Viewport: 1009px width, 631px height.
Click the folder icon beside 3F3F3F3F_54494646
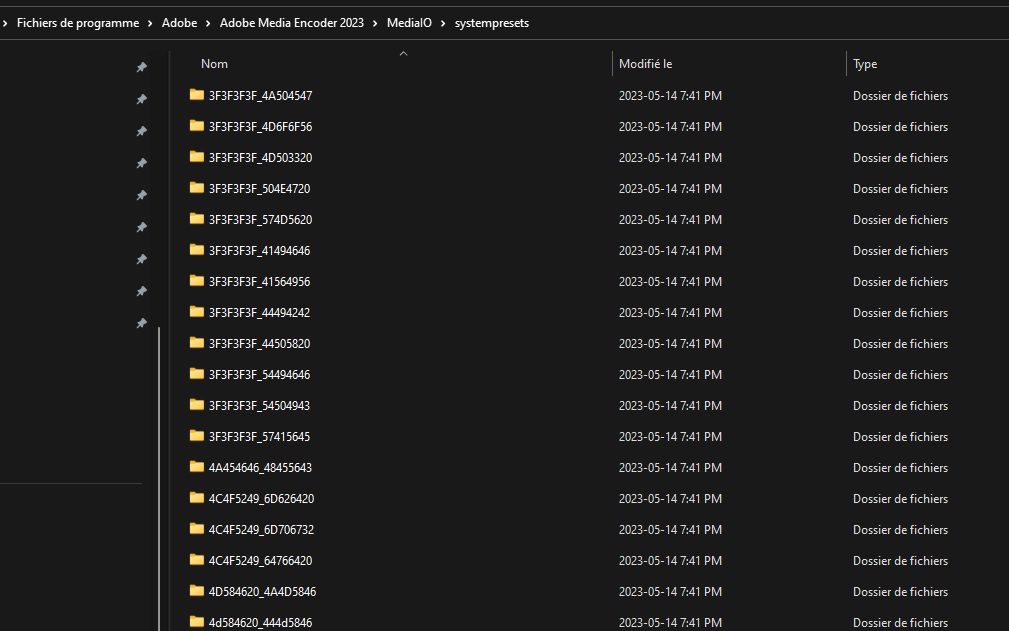[x=197, y=373]
